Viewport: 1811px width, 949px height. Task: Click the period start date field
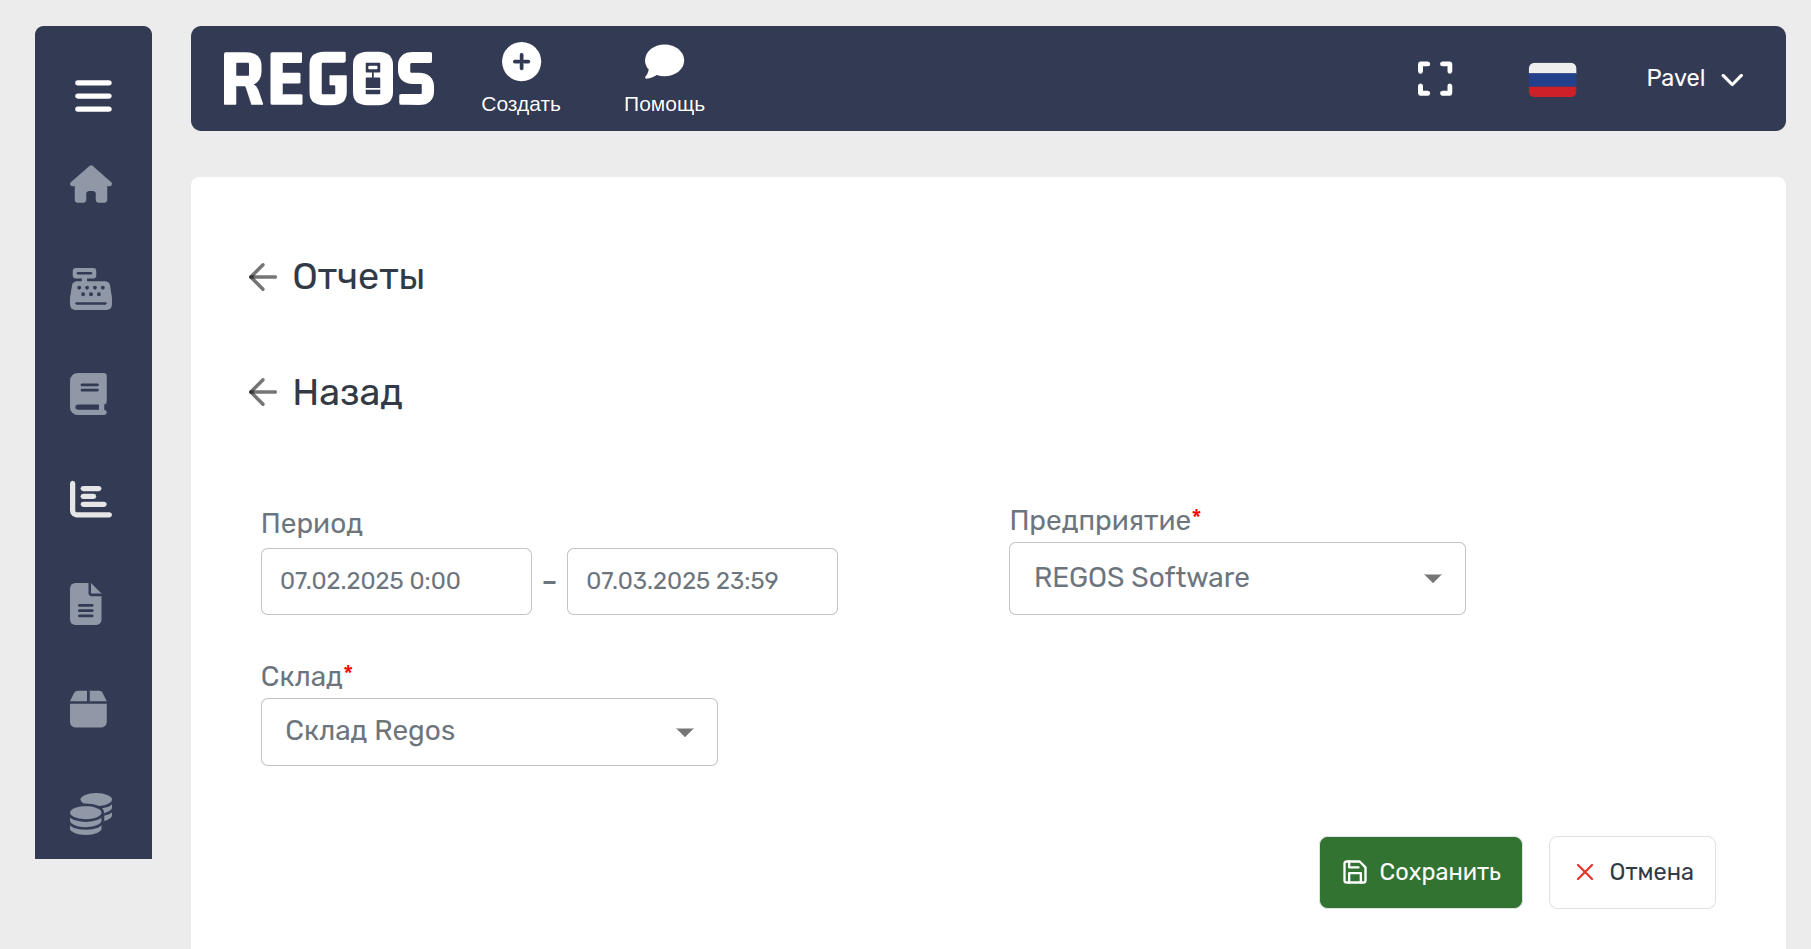coord(396,581)
